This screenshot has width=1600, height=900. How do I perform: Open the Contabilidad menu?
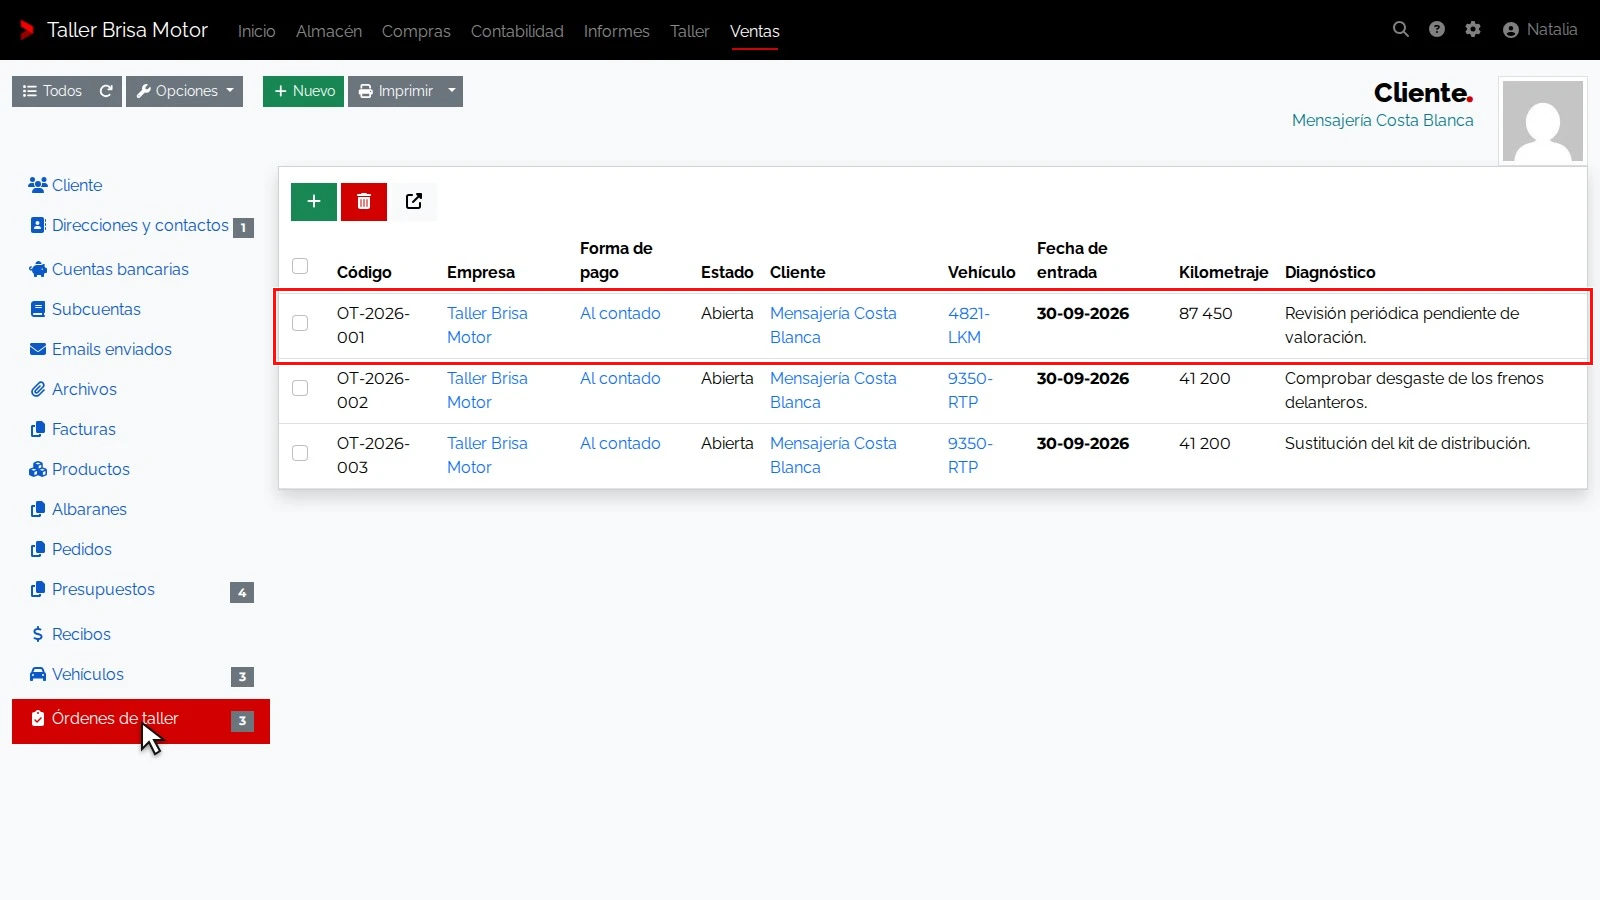coord(517,31)
